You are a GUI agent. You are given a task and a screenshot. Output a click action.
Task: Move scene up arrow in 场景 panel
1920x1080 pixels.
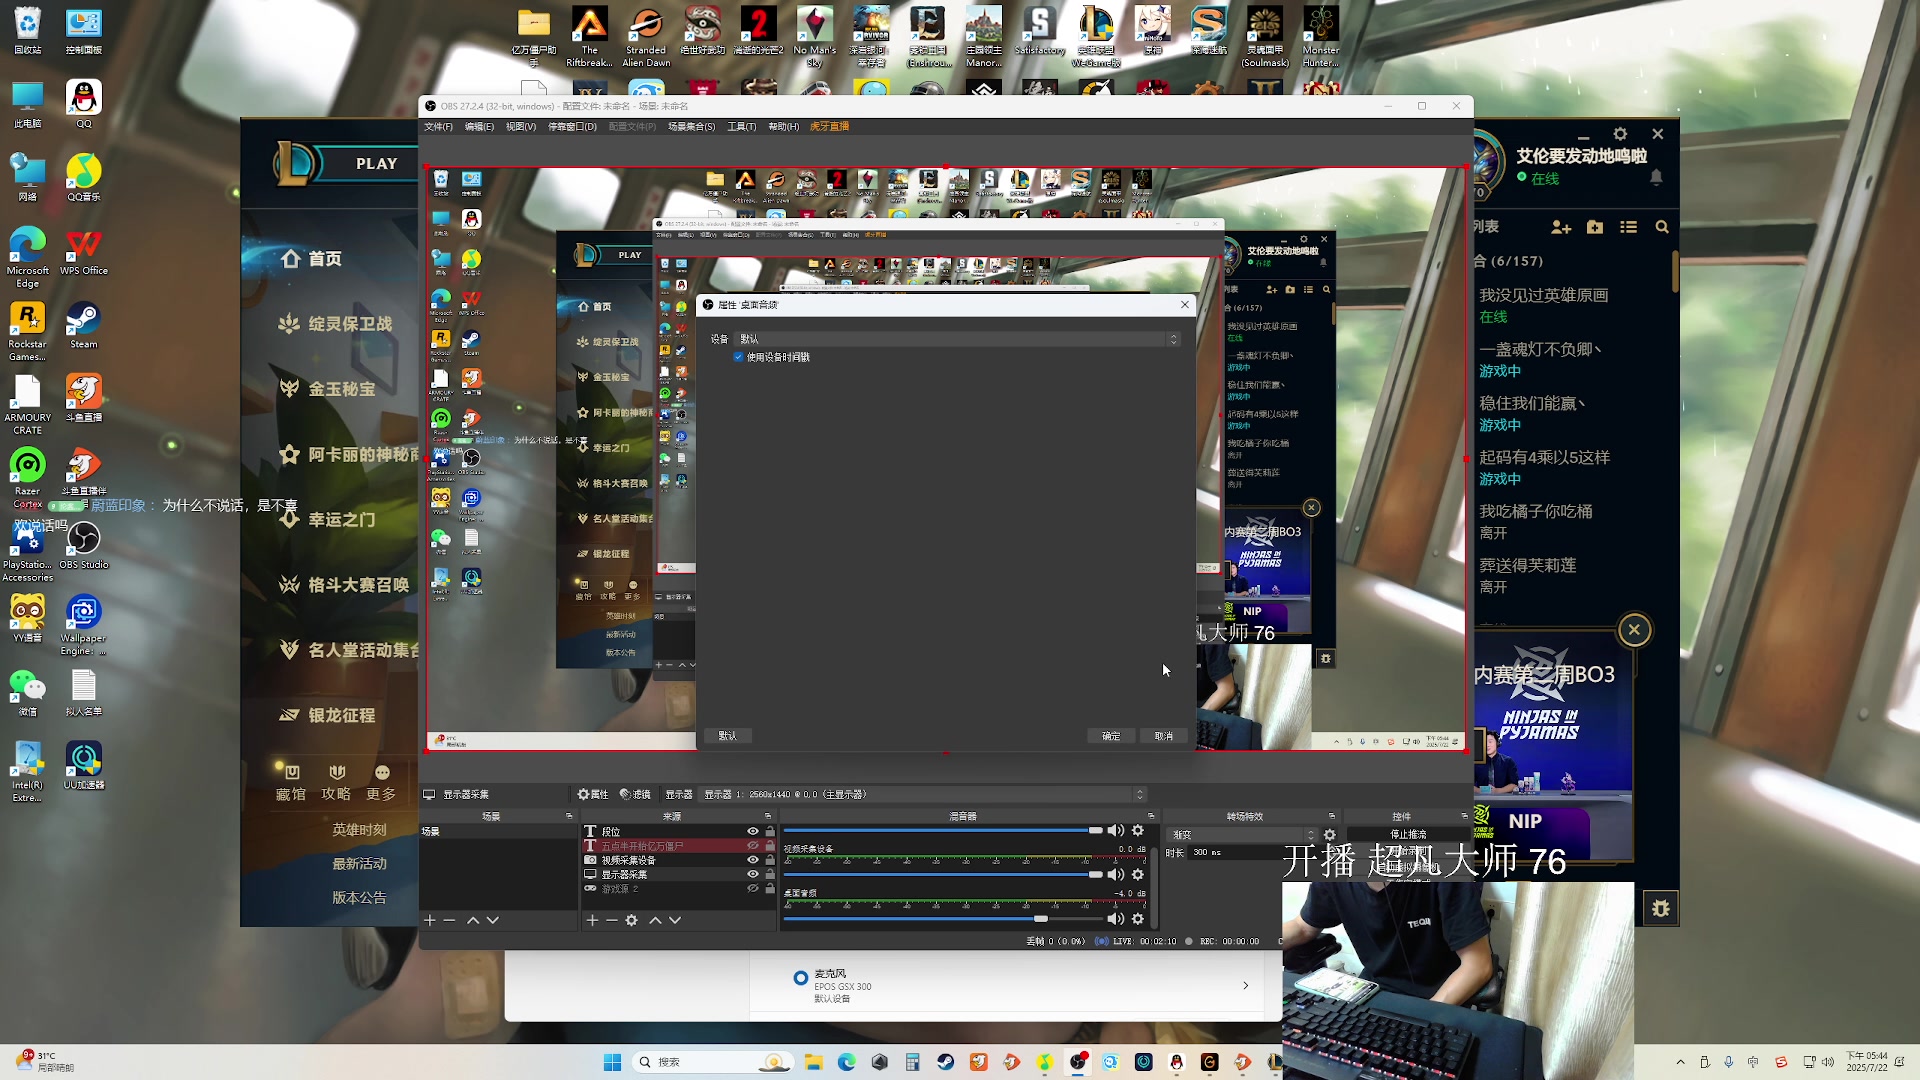473,920
